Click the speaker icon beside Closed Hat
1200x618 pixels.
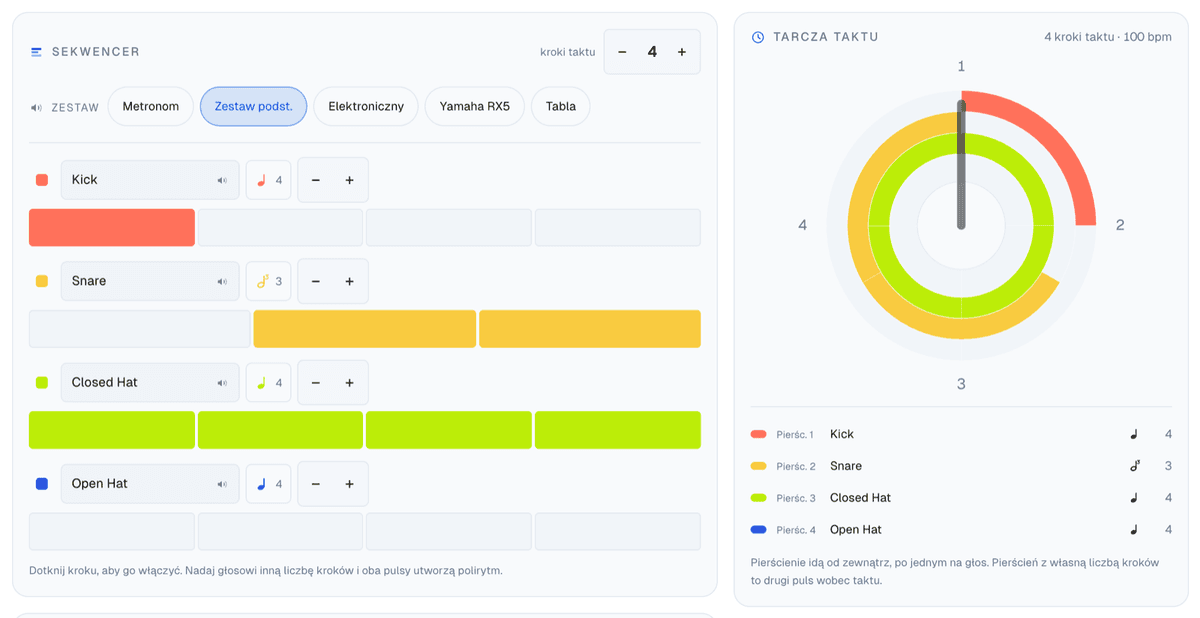(x=222, y=383)
